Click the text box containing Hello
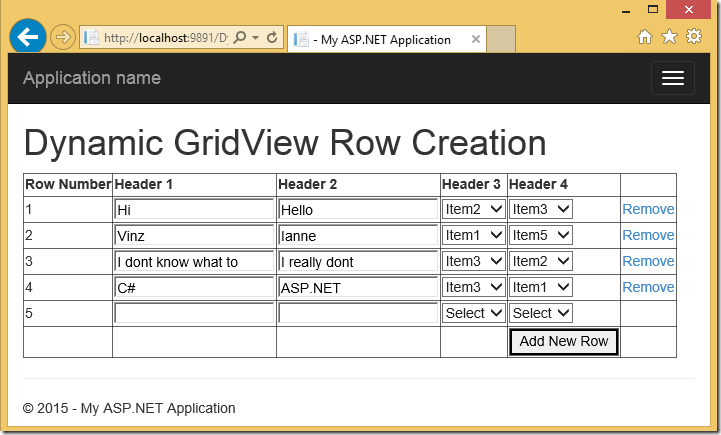 358,210
